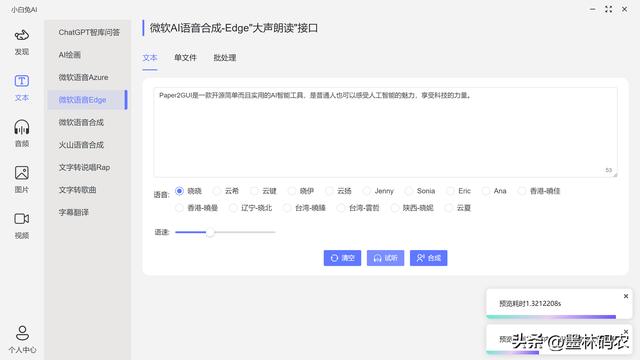Toggle fullscreen with the expand window icon

(x=609, y=9)
